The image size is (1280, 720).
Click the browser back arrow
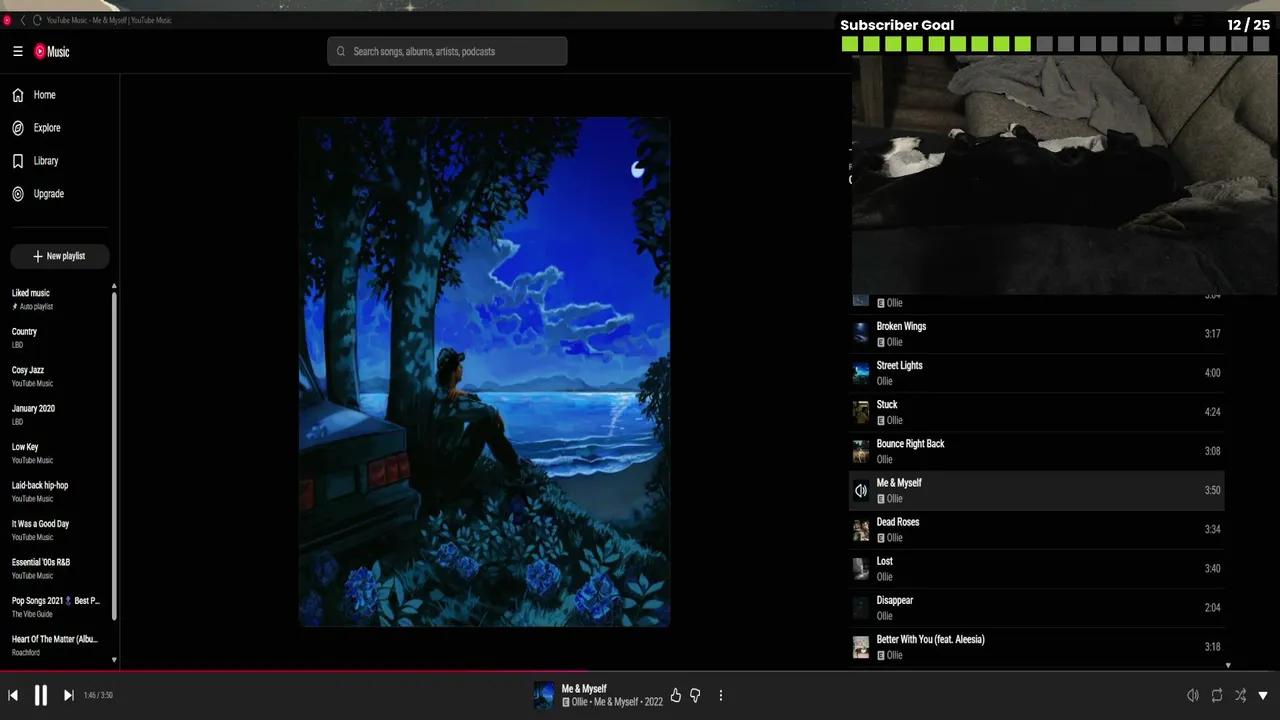[23, 20]
